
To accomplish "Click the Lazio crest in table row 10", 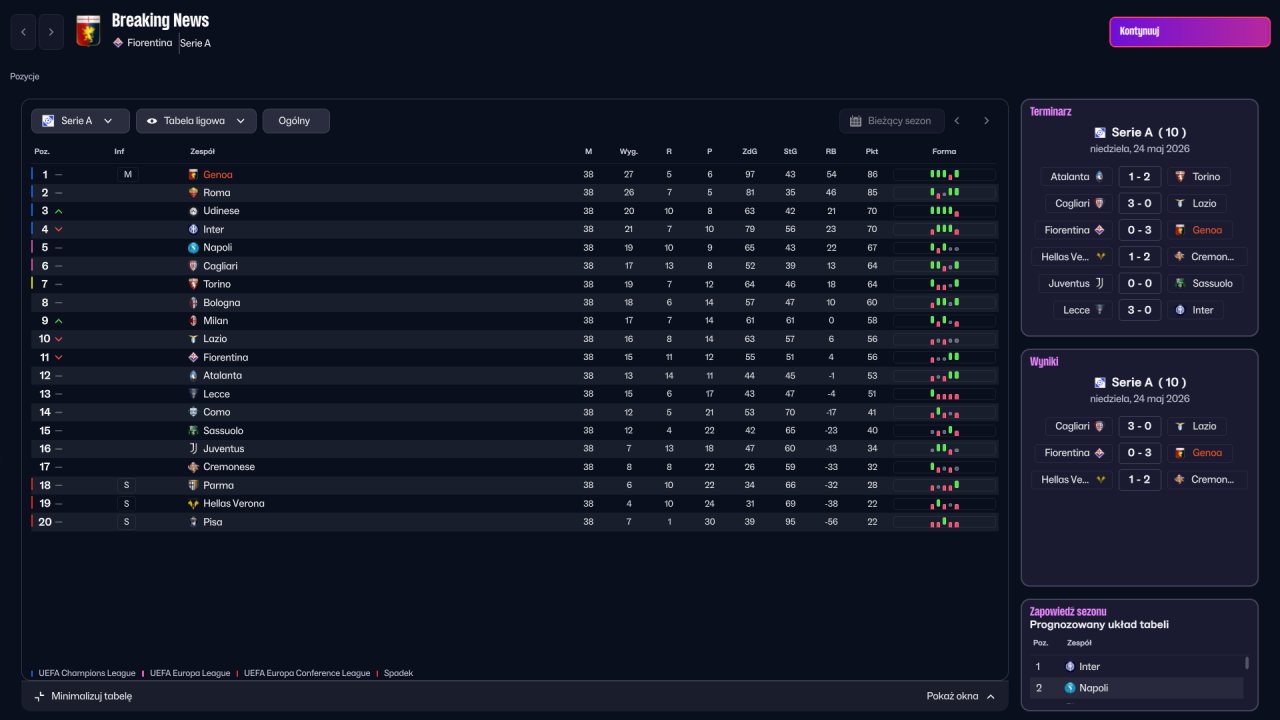I will click(193, 339).
